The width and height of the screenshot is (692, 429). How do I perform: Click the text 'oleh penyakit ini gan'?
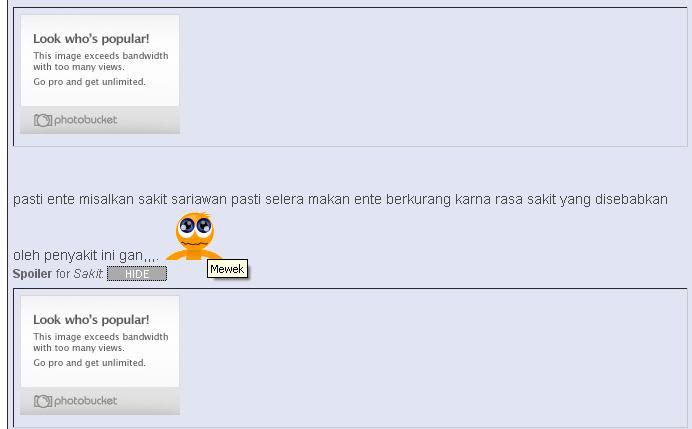tap(78, 256)
